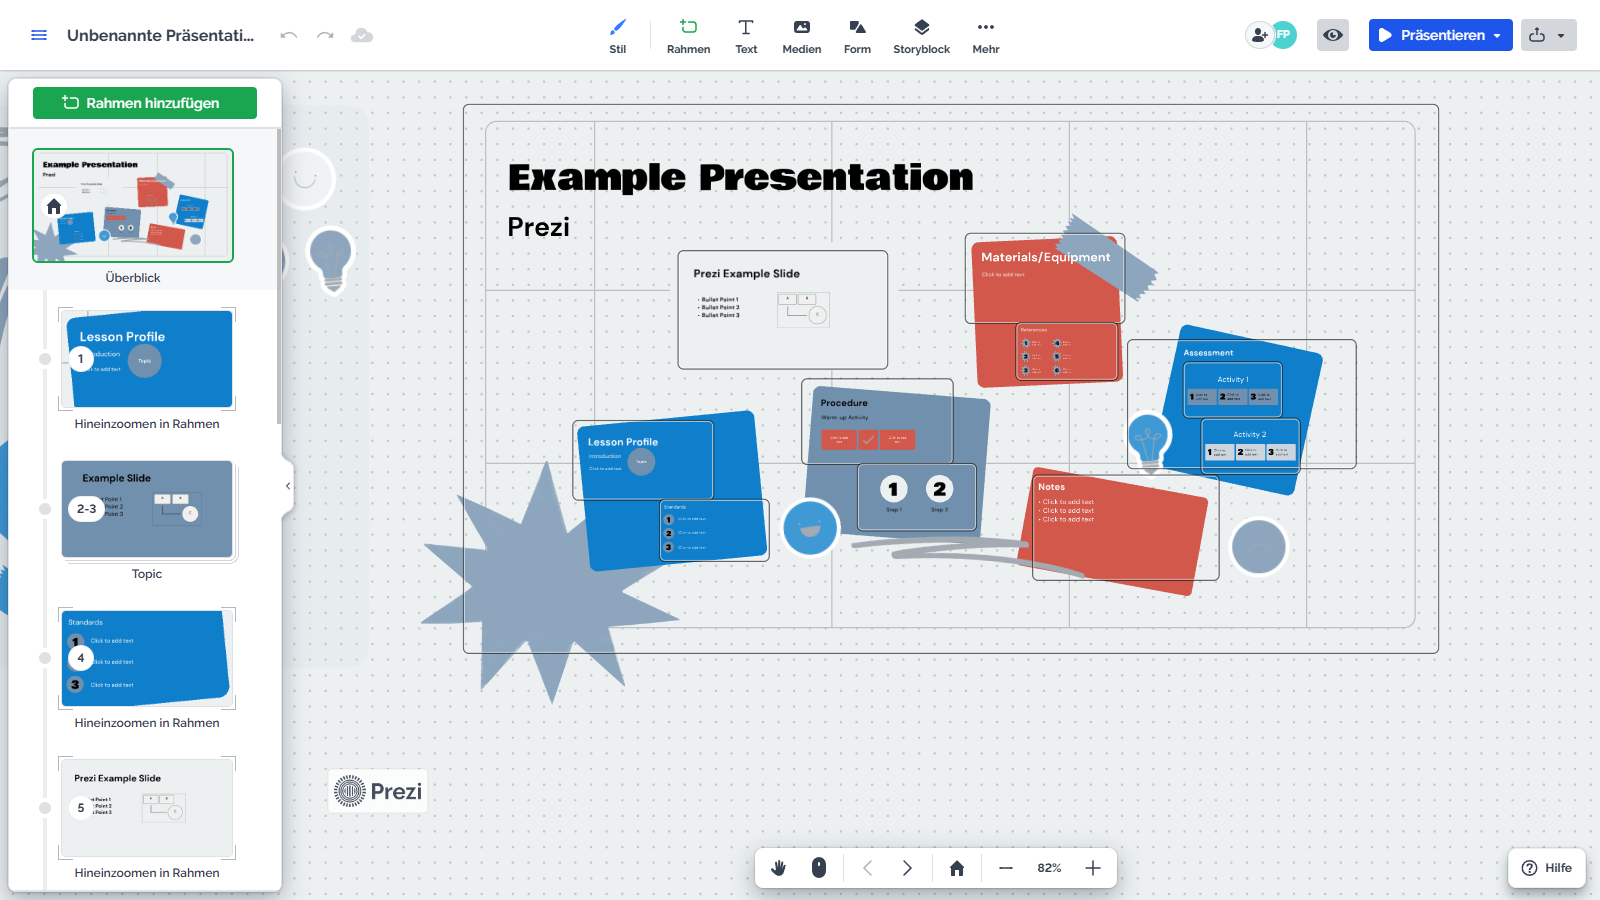Undo the last action

pos(289,35)
